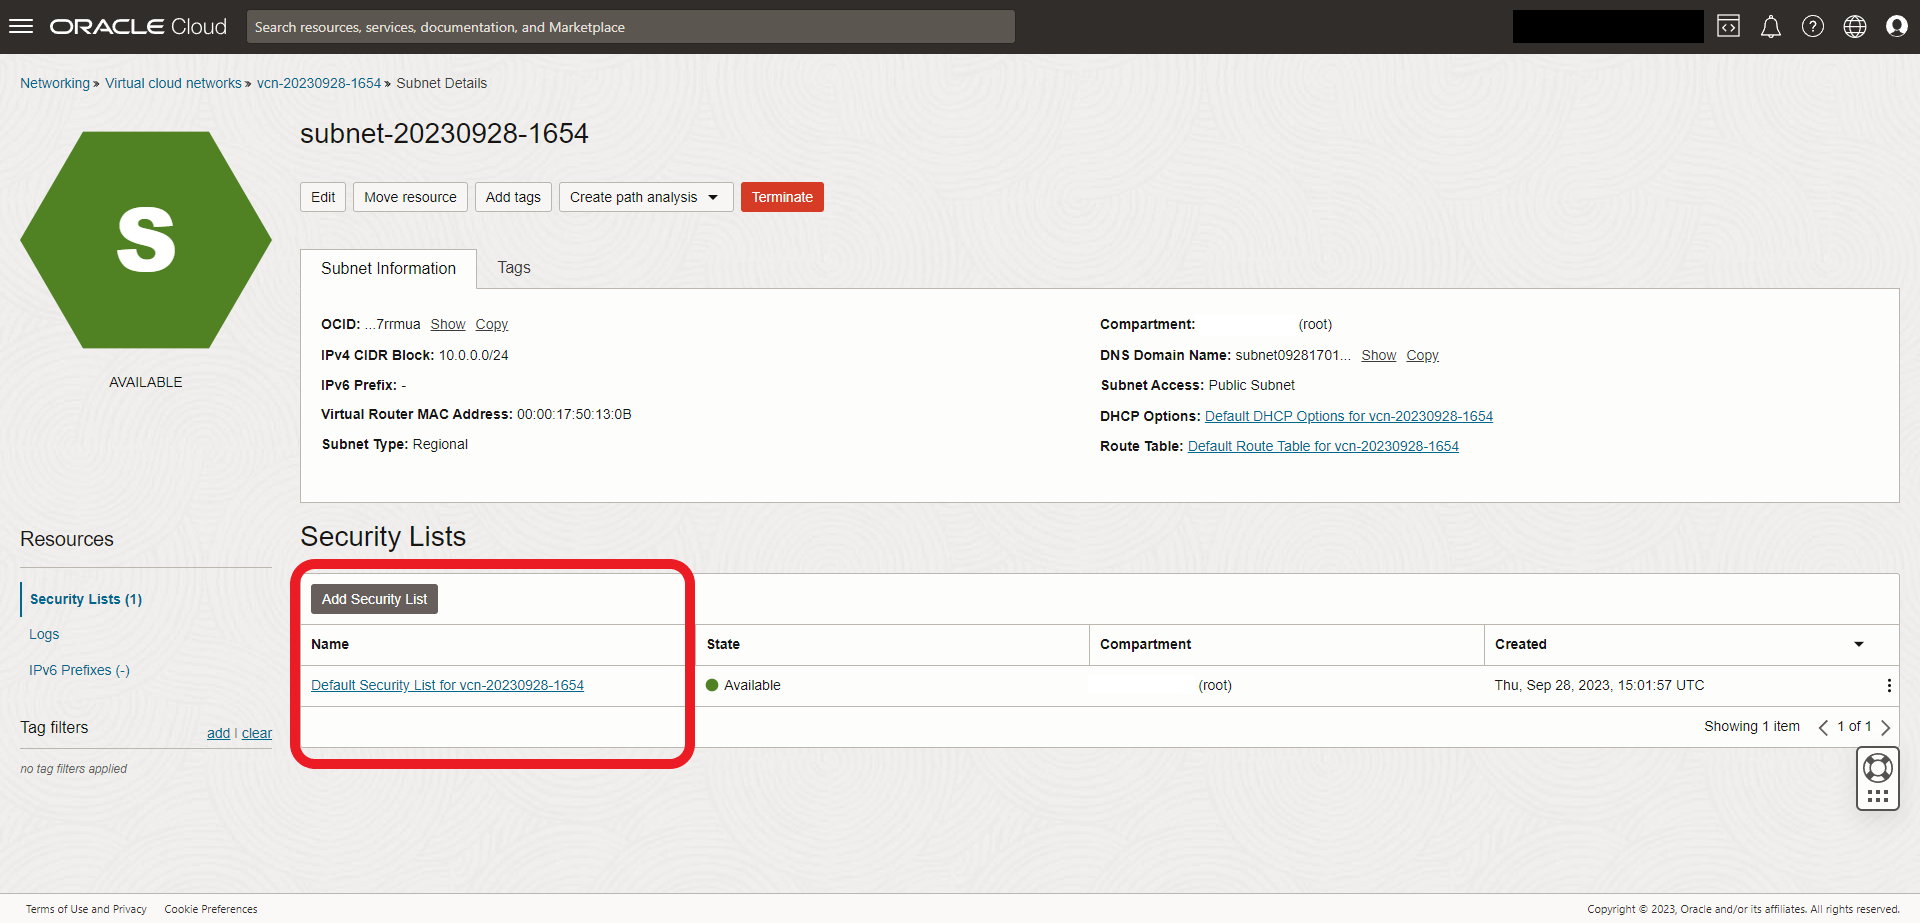Open Cloud Shell developer tools icon

tap(1728, 27)
